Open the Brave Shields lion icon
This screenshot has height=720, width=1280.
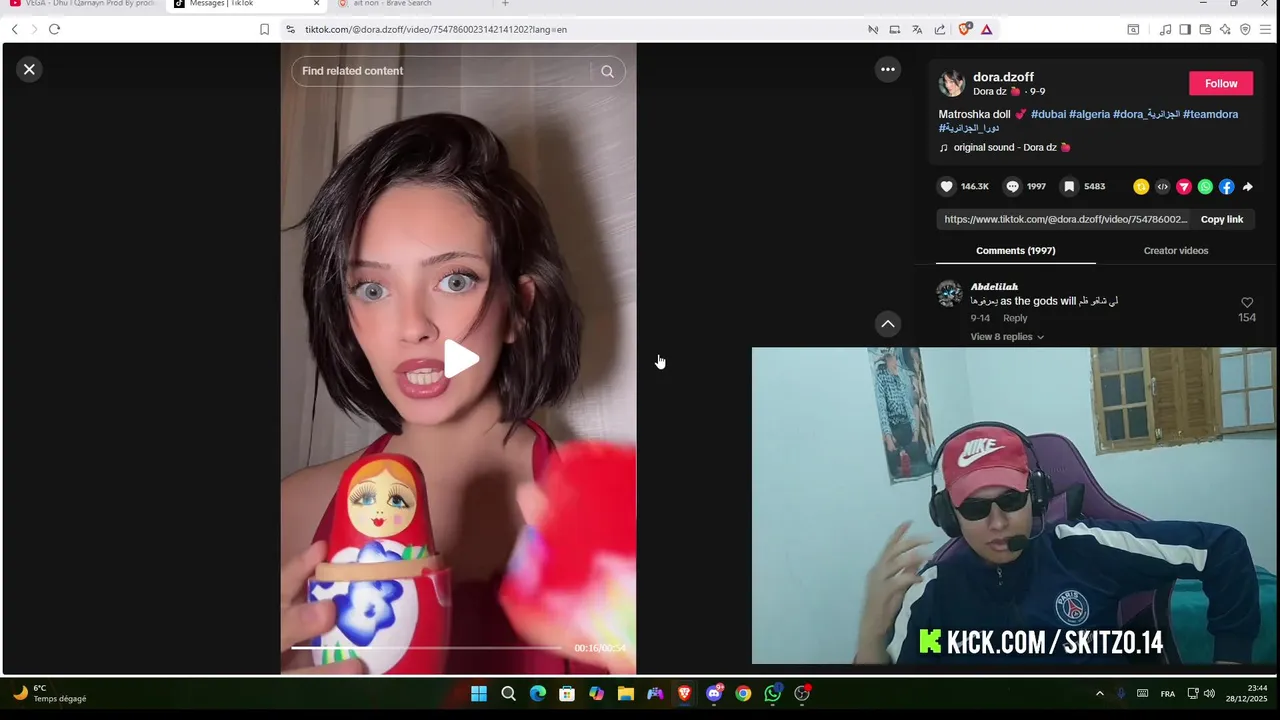(x=964, y=29)
